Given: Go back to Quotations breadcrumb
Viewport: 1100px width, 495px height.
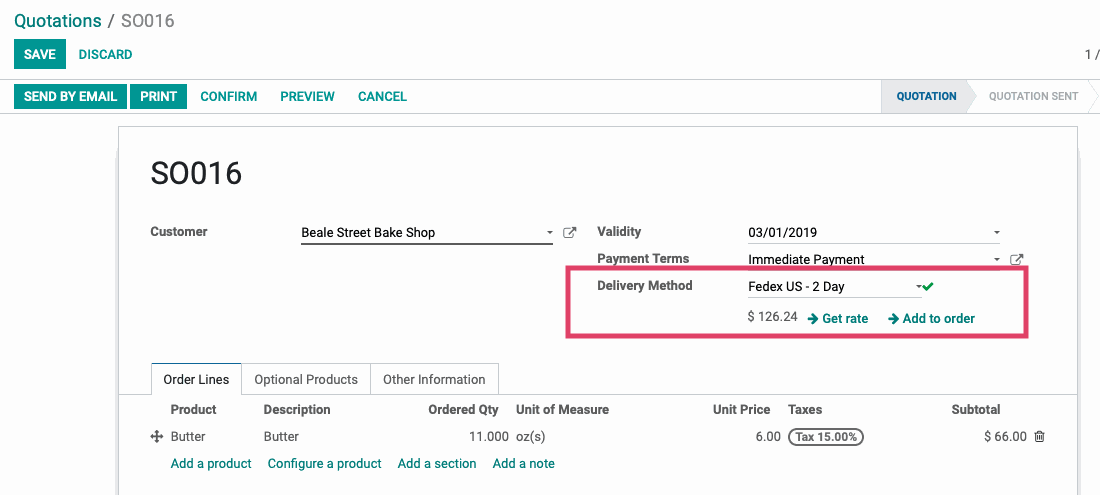Looking at the screenshot, I should pyautogui.click(x=58, y=21).
